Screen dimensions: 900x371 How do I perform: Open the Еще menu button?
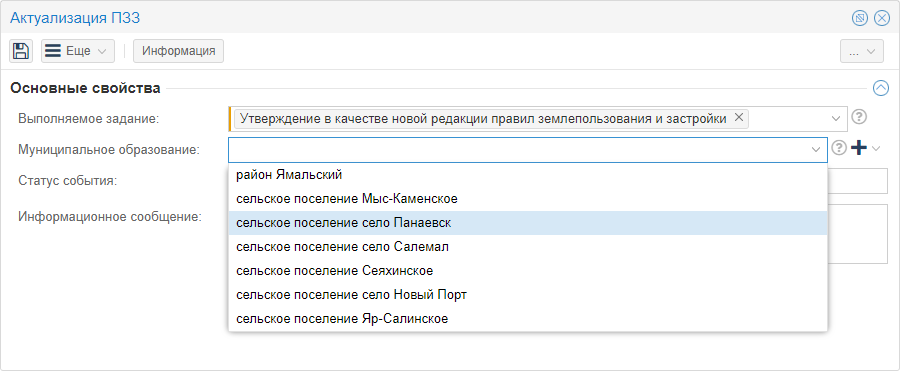point(77,51)
